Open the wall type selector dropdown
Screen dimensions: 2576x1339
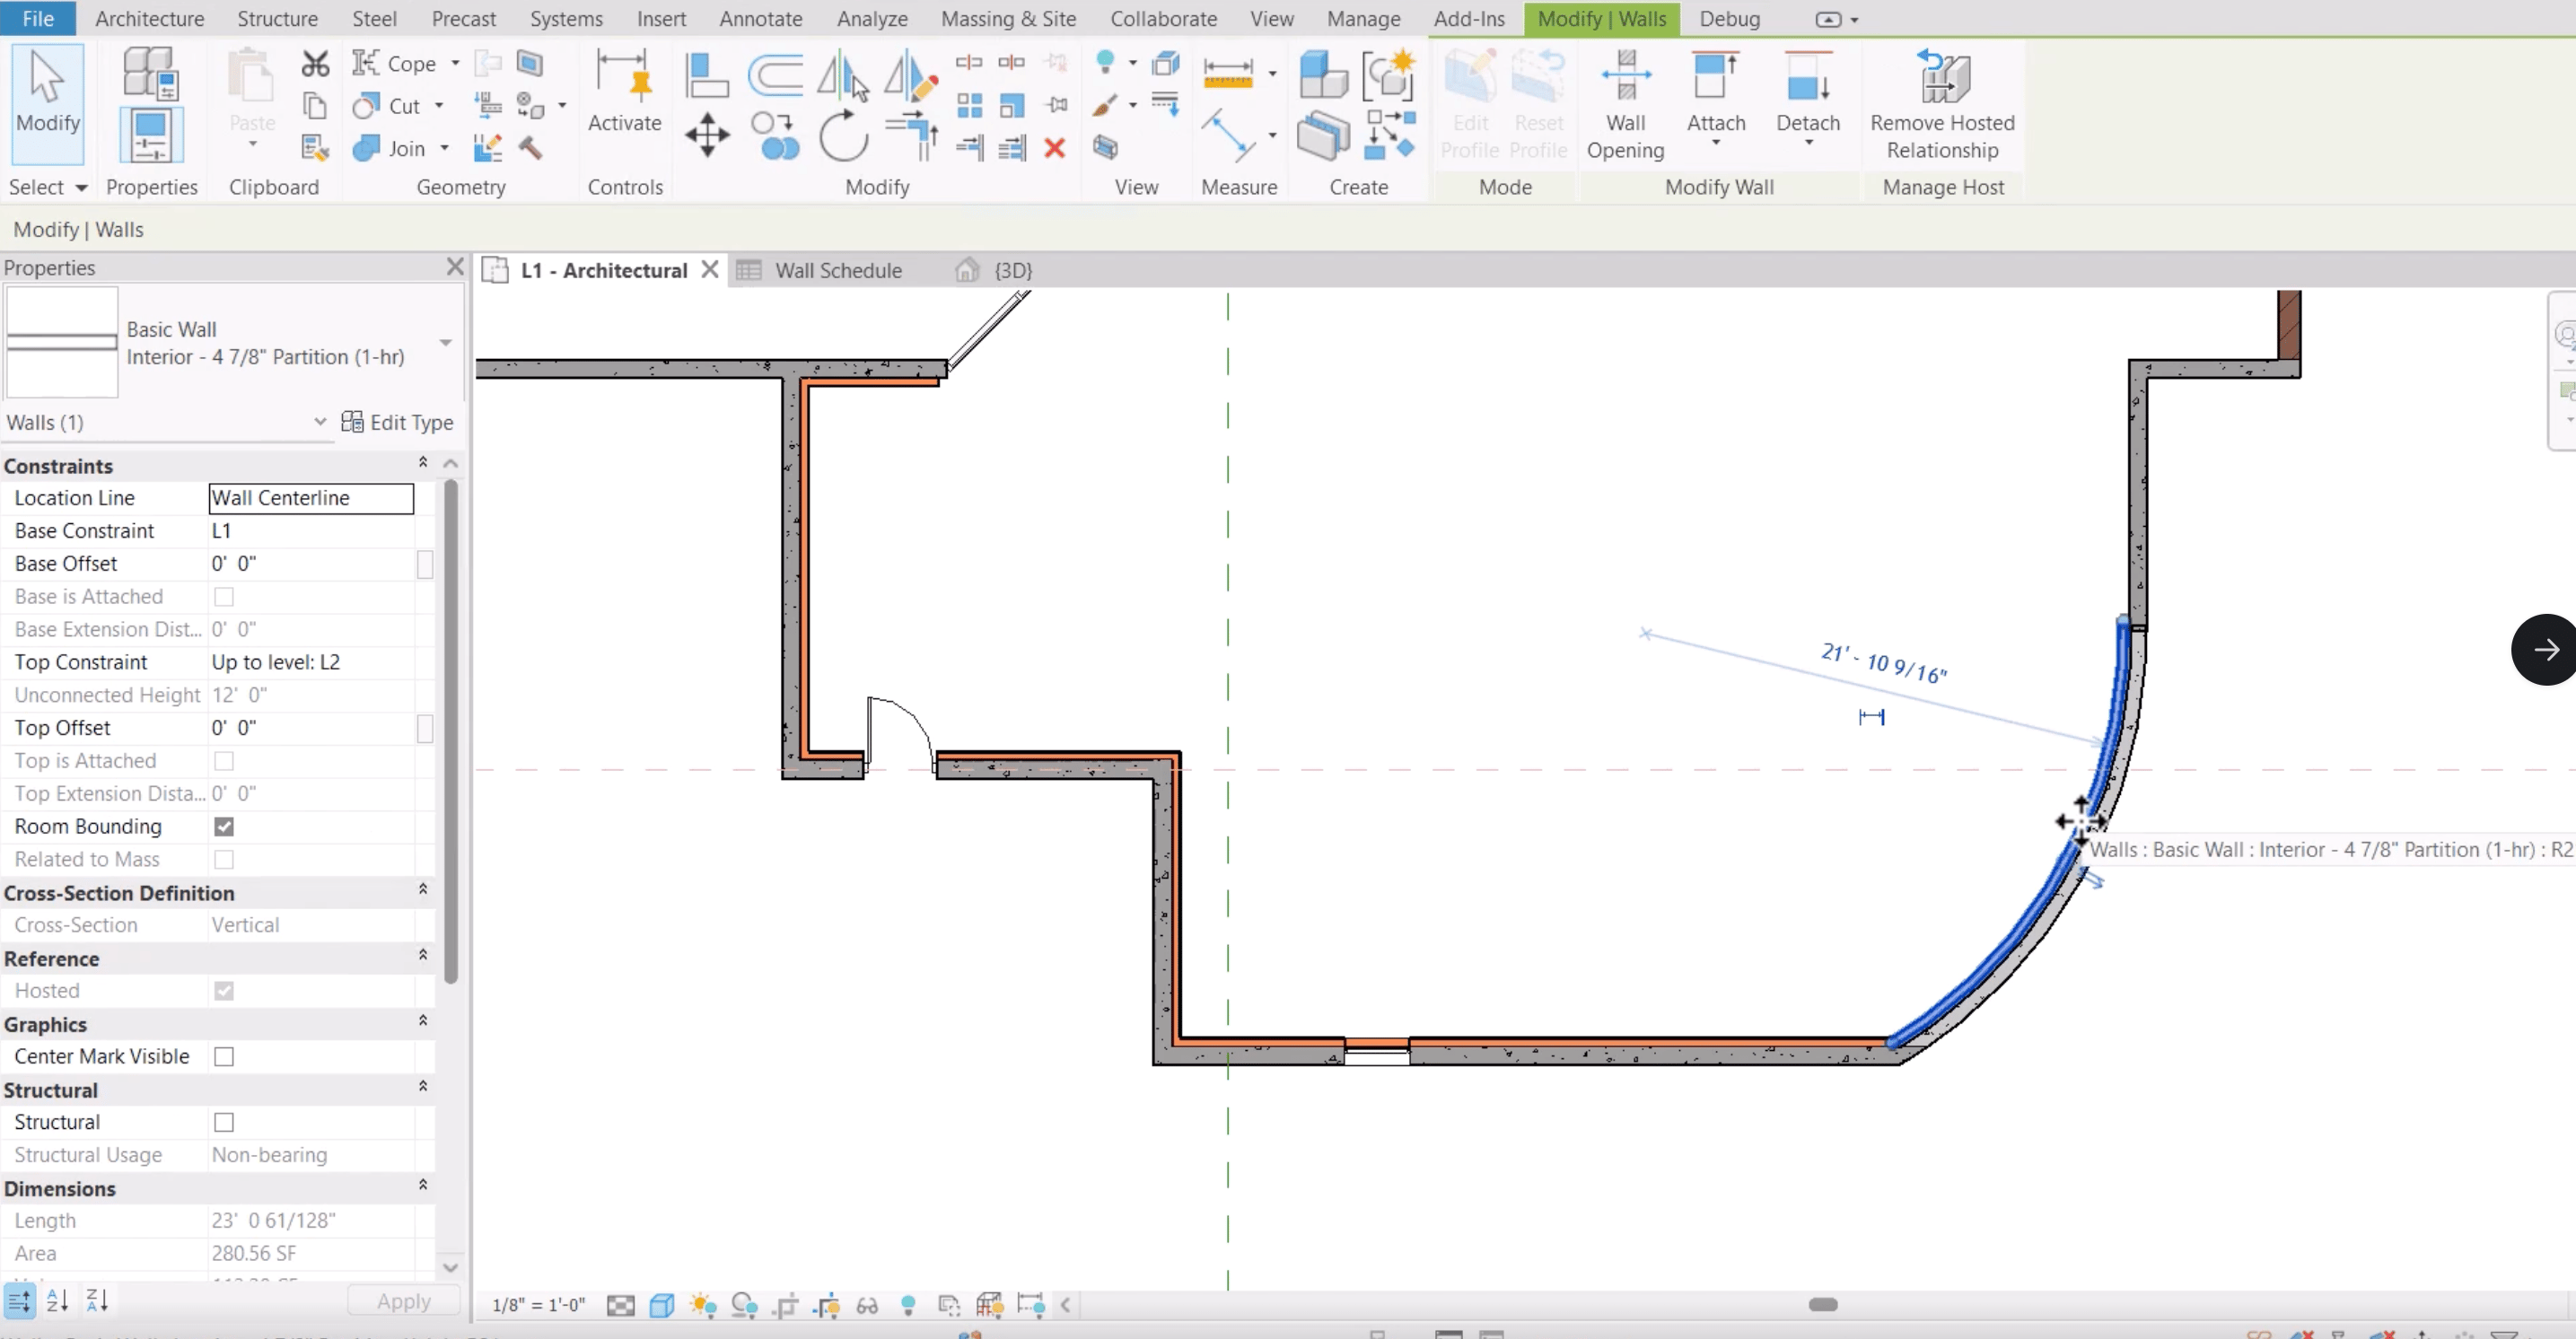click(x=446, y=343)
